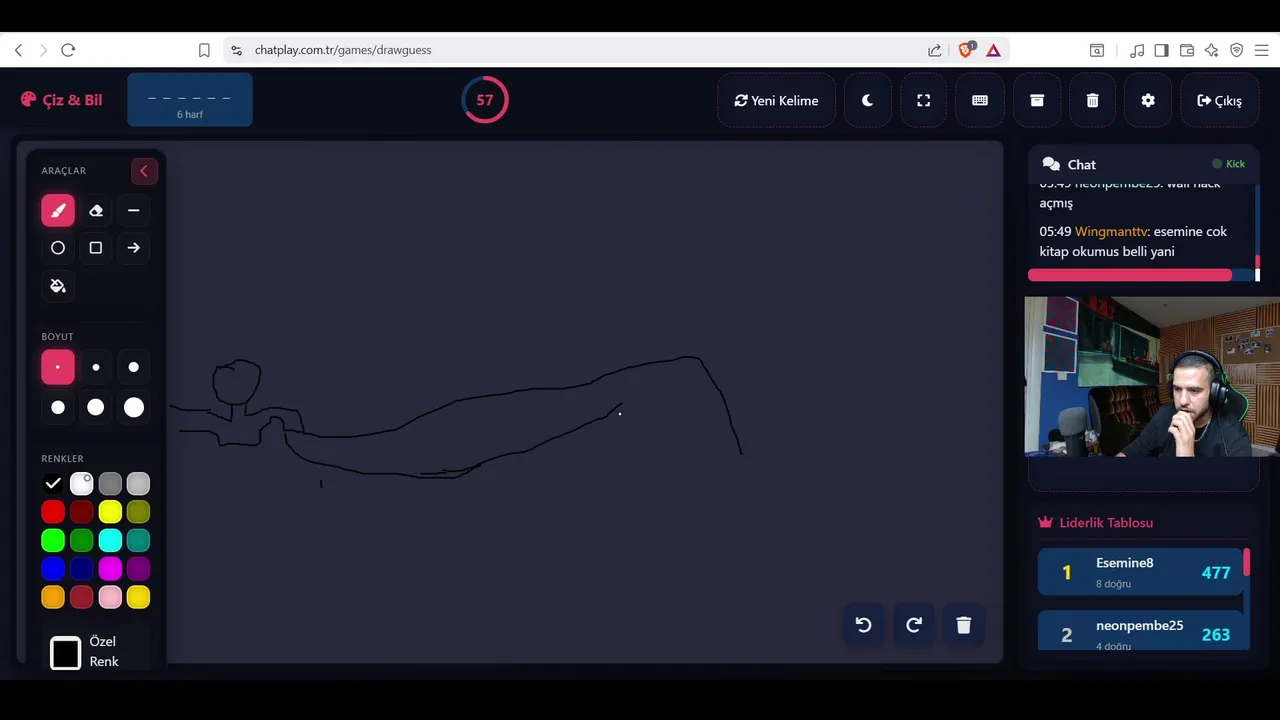Open the browser playlist music icon
1280x720 pixels.
1137,50
